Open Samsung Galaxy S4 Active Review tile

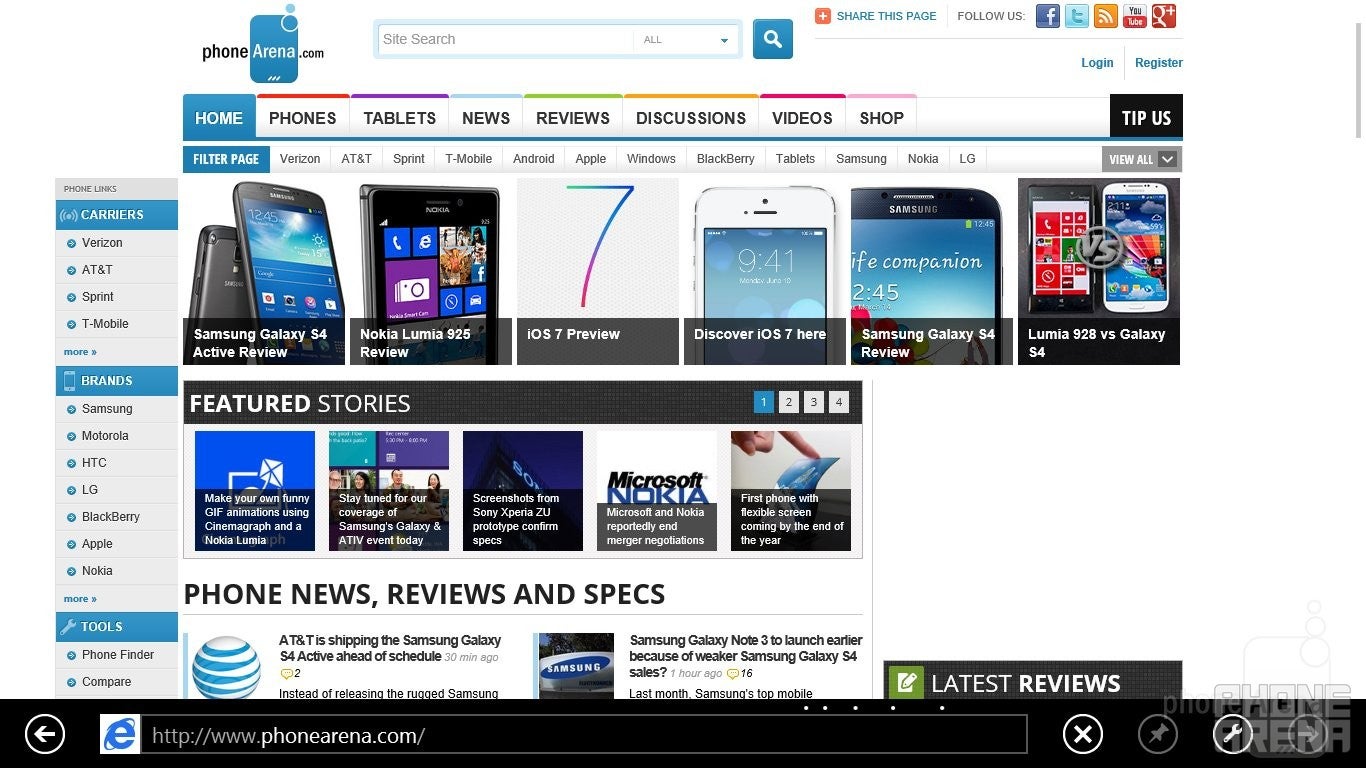coord(264,272)
